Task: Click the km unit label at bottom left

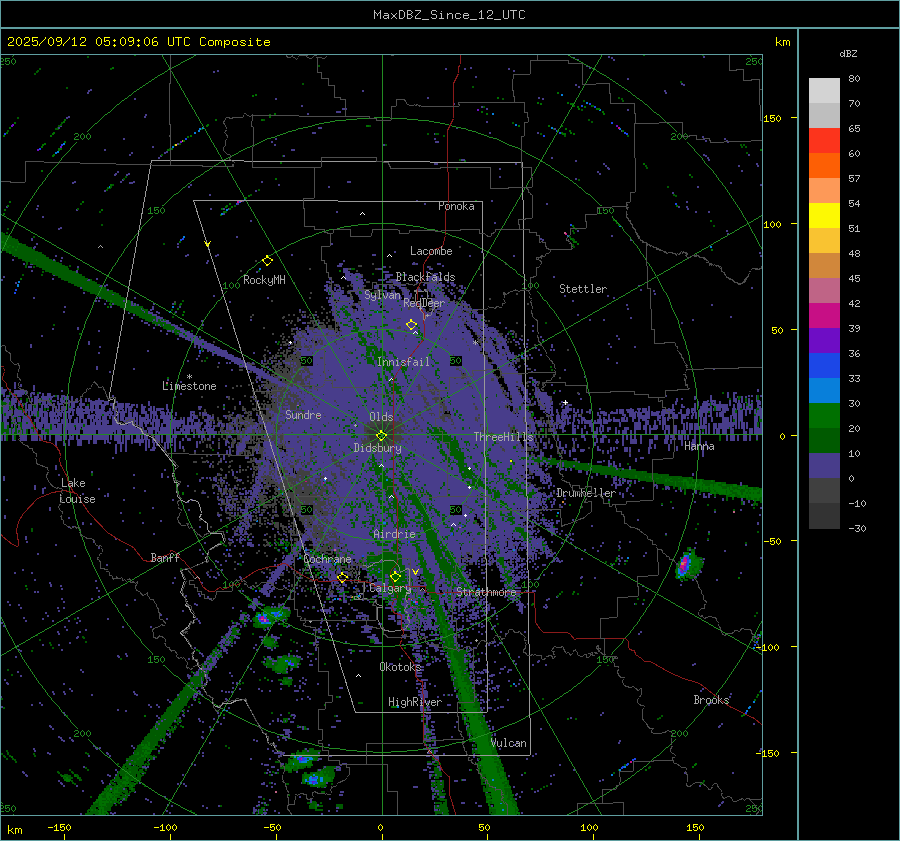Action: click(x=14, y=830)
